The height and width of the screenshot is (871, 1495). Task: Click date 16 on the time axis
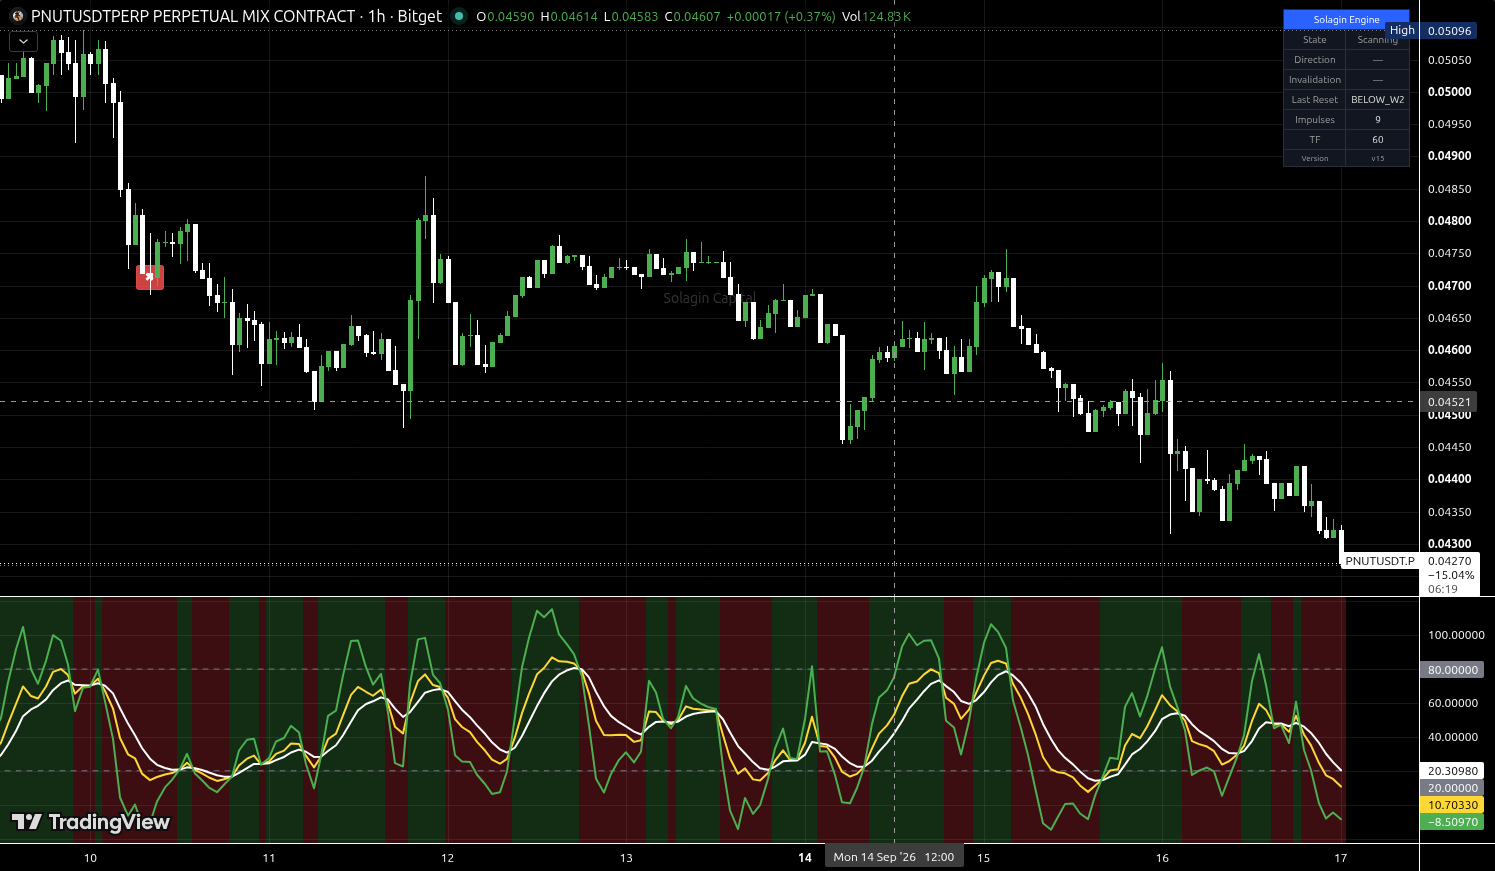pos(1162,858)
